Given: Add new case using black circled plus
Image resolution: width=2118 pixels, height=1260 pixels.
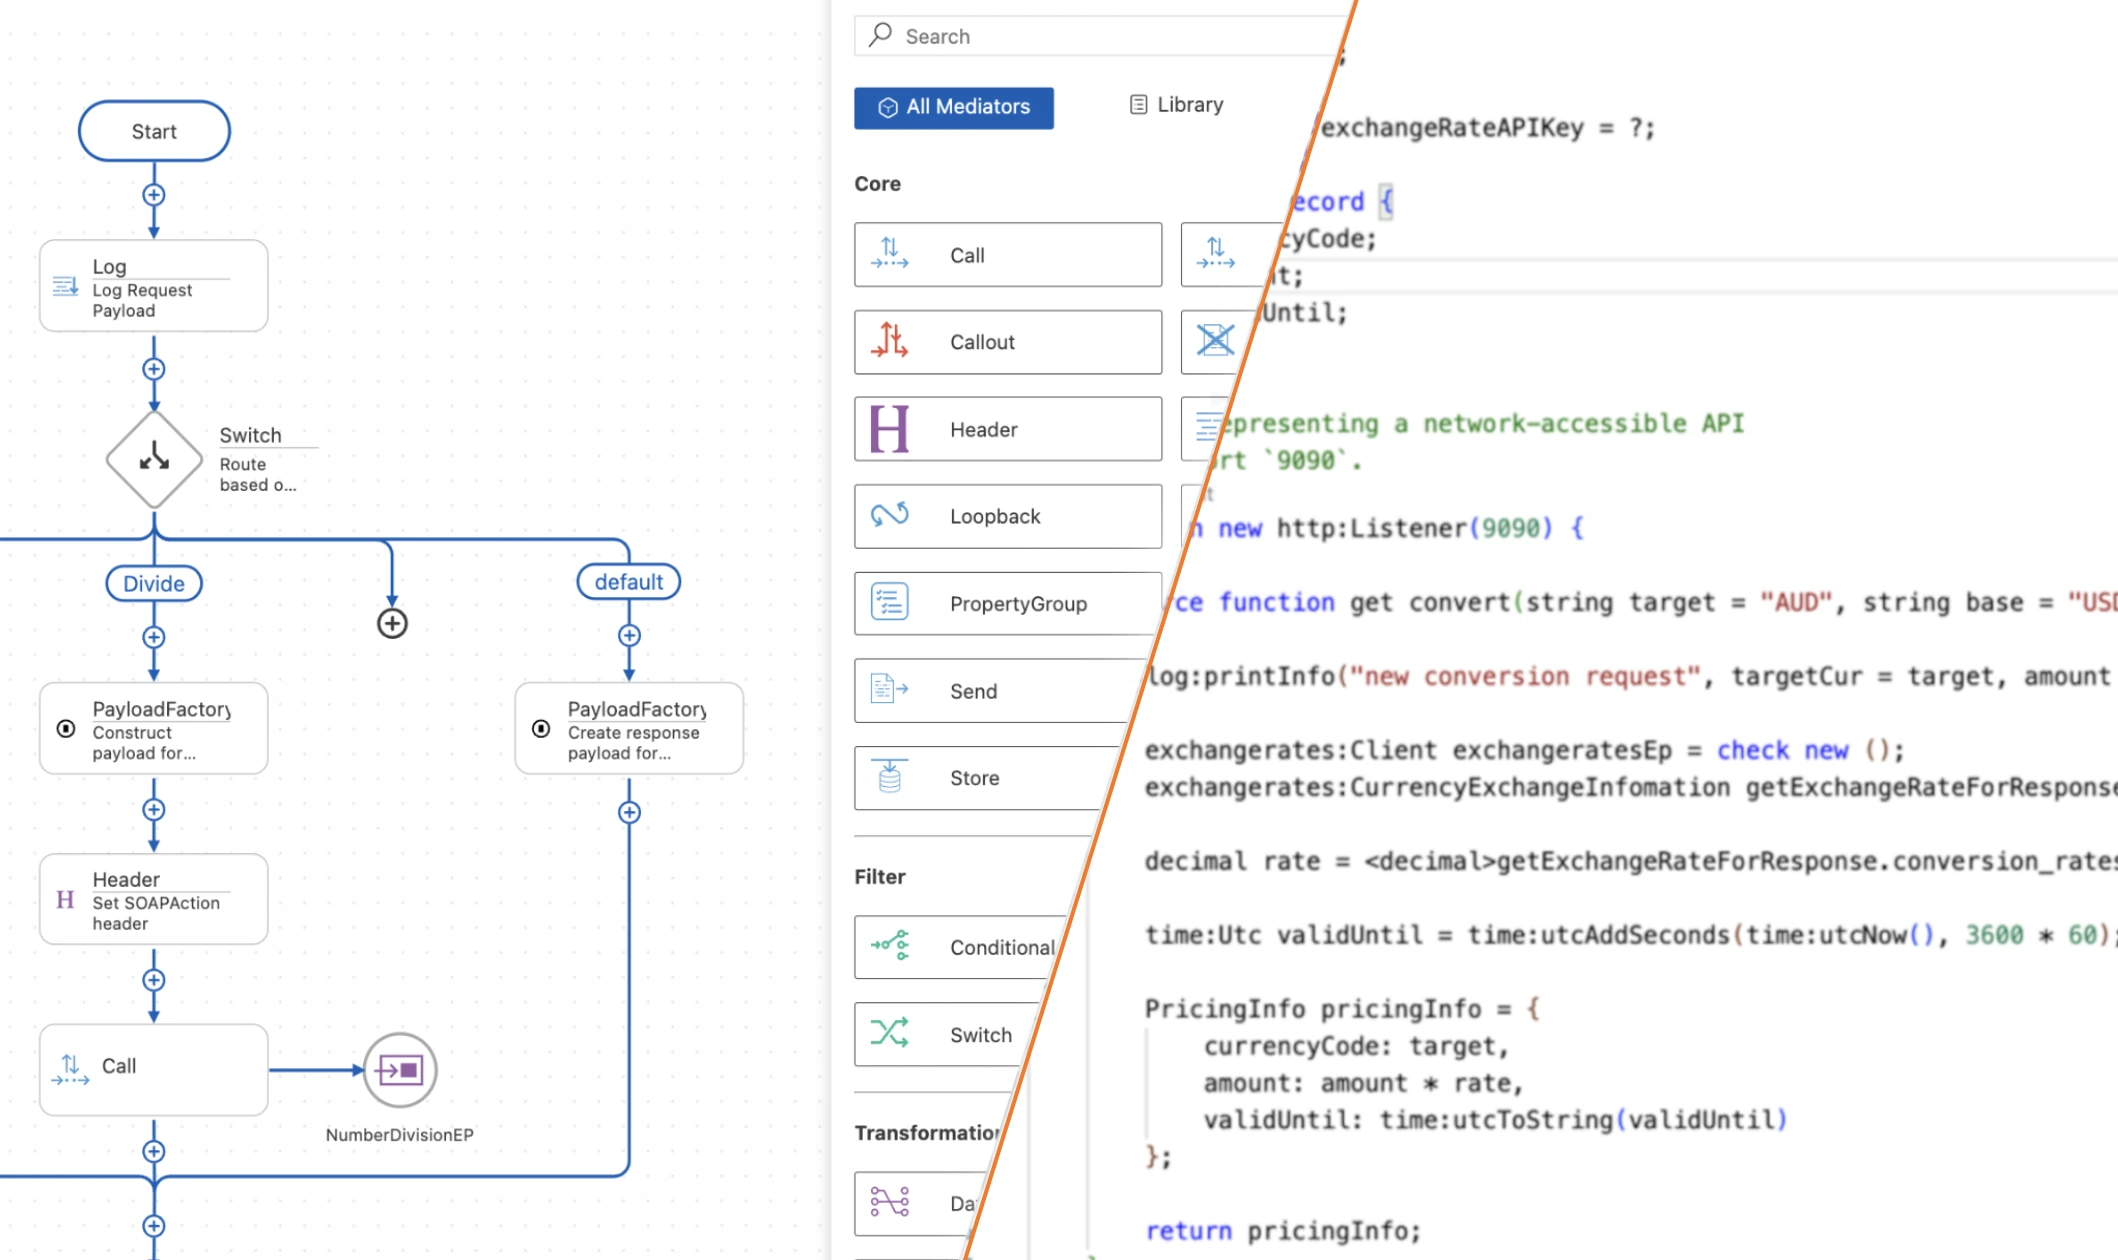Looking at the screenshot, I should (392, 624).
